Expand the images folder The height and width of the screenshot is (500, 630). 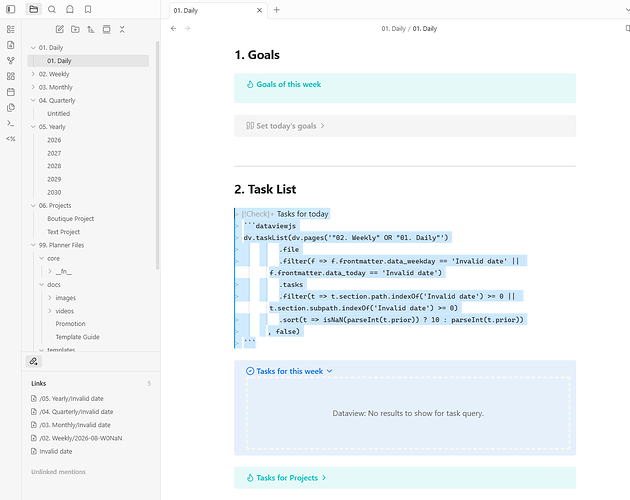50,298
